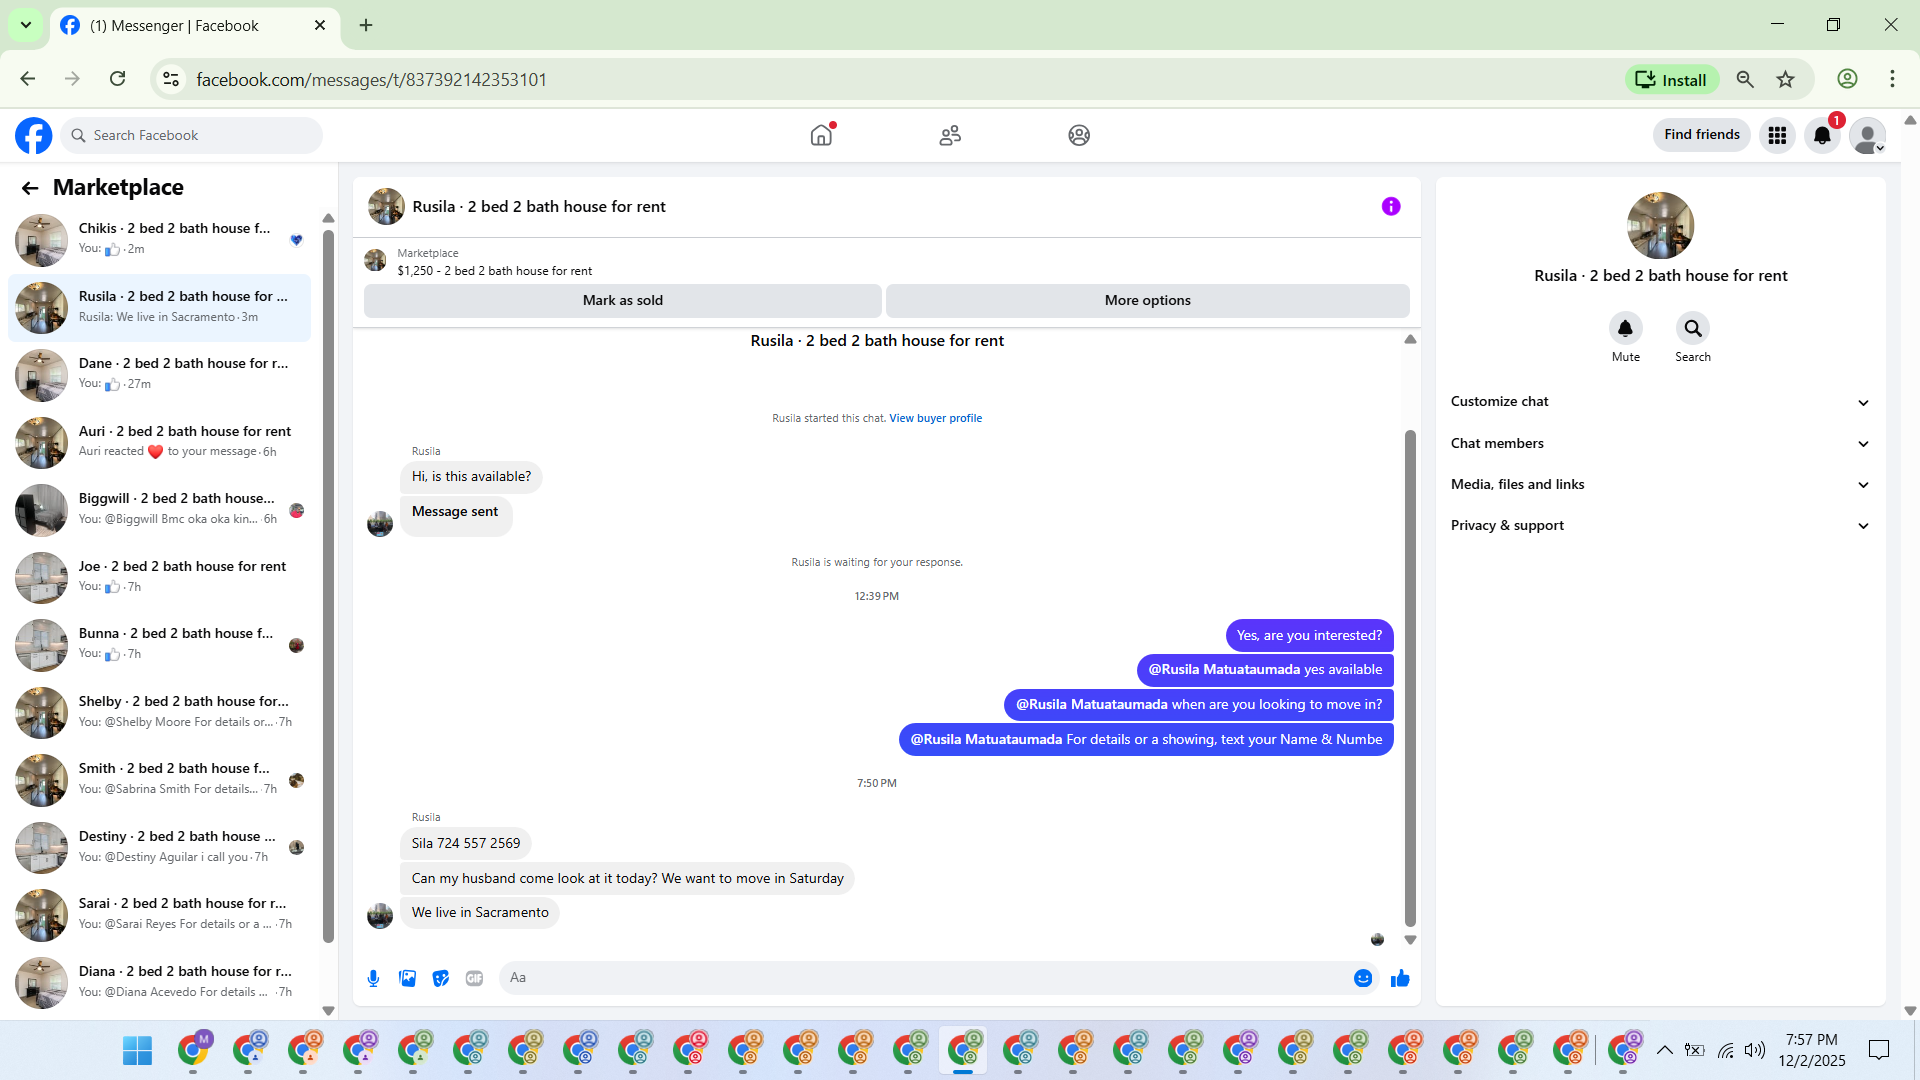Open the notifications bell
The width and height of the screenshot is (1920, 1080).
pyautogui.click(x=1822, y=135)
